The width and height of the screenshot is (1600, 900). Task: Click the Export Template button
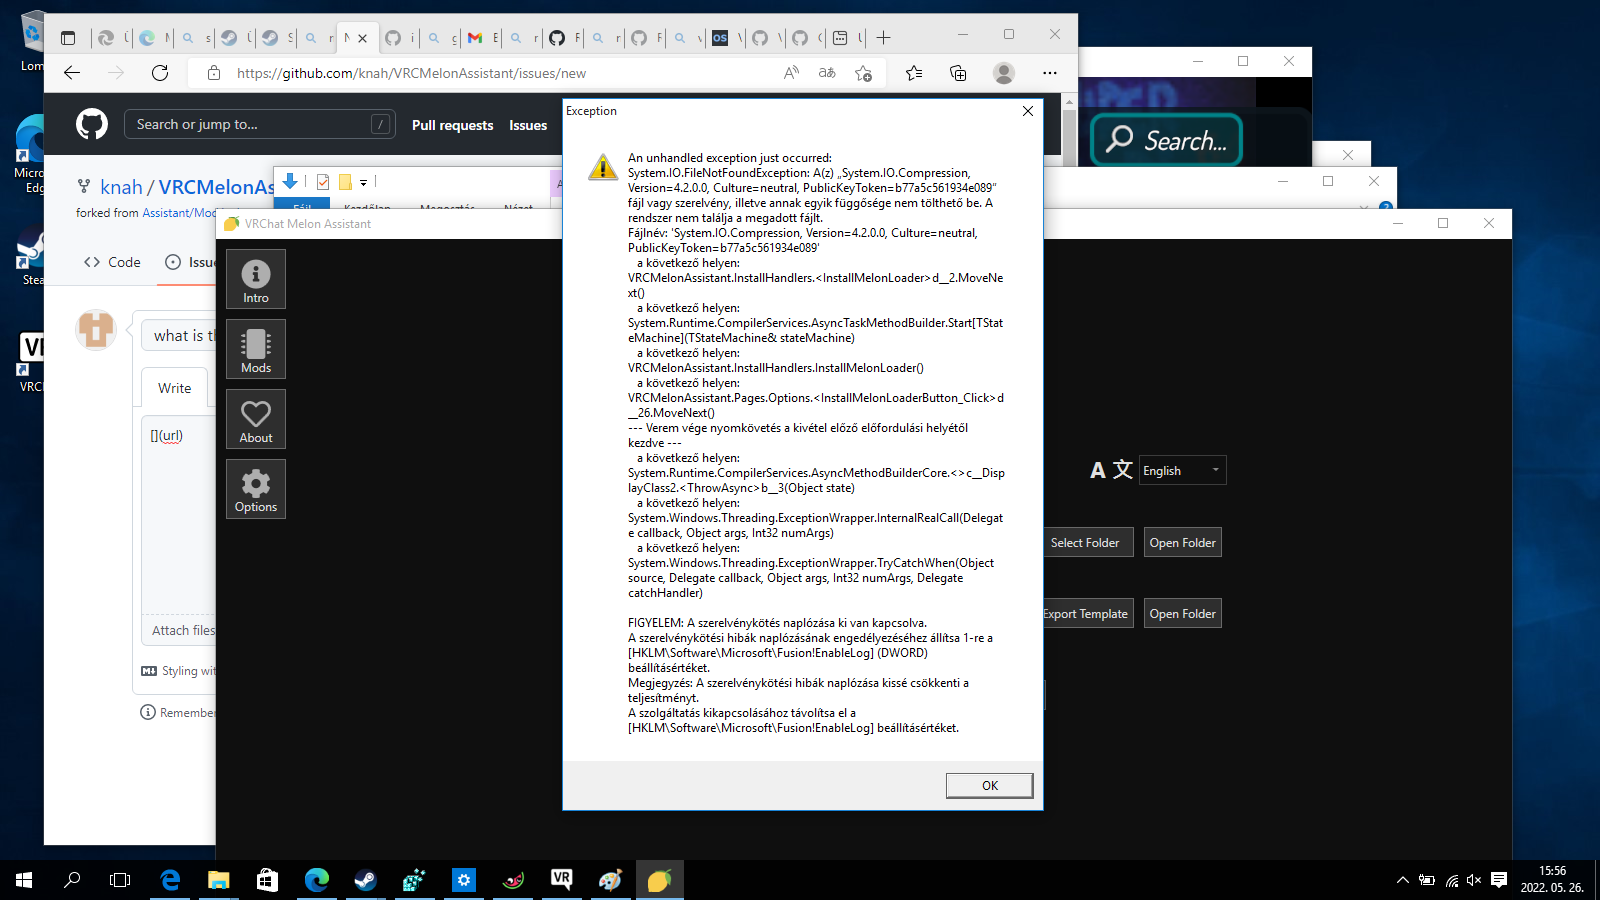[1086, 614]
